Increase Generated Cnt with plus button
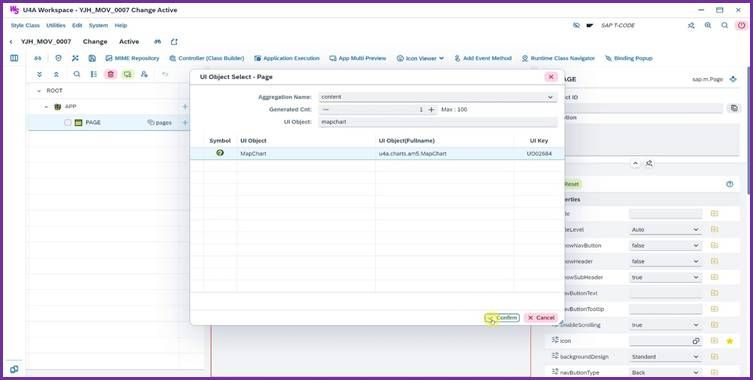This screenshot has height=380, width=753. pyautogui.click(x=431, y=110)
